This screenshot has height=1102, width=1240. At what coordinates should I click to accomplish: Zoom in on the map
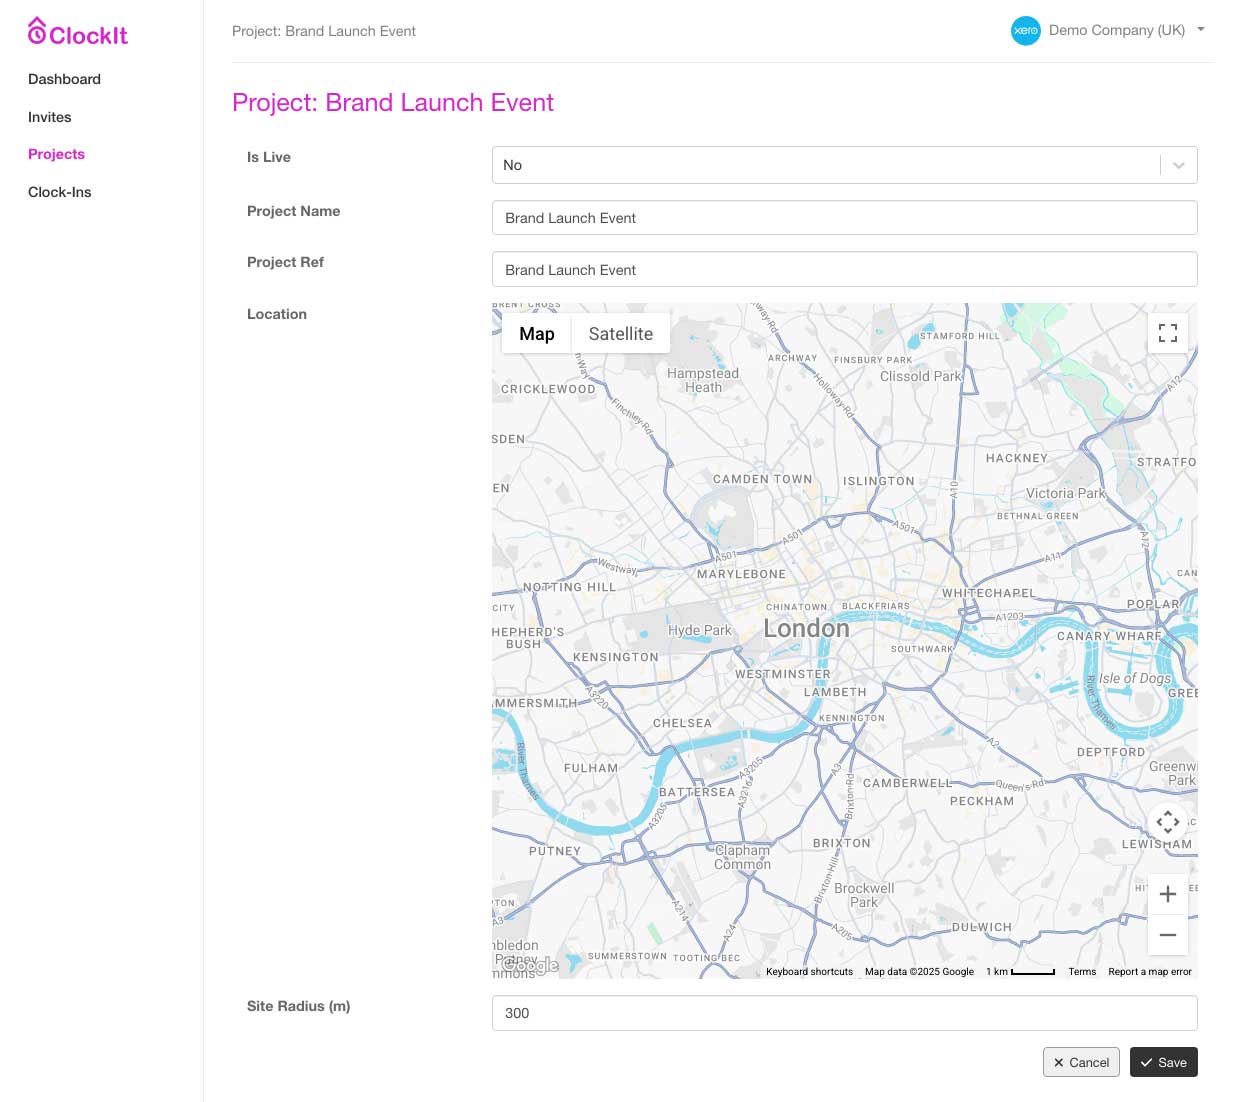1167,894
